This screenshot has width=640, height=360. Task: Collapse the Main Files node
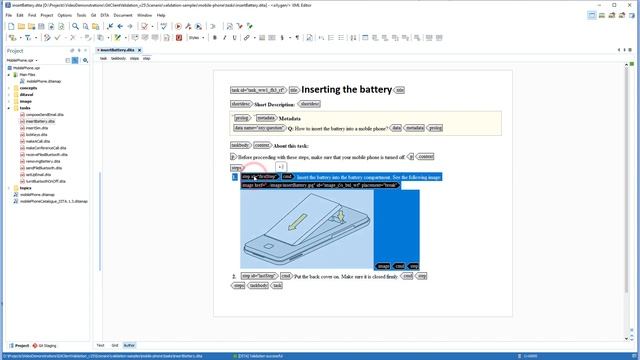[9, 75]
